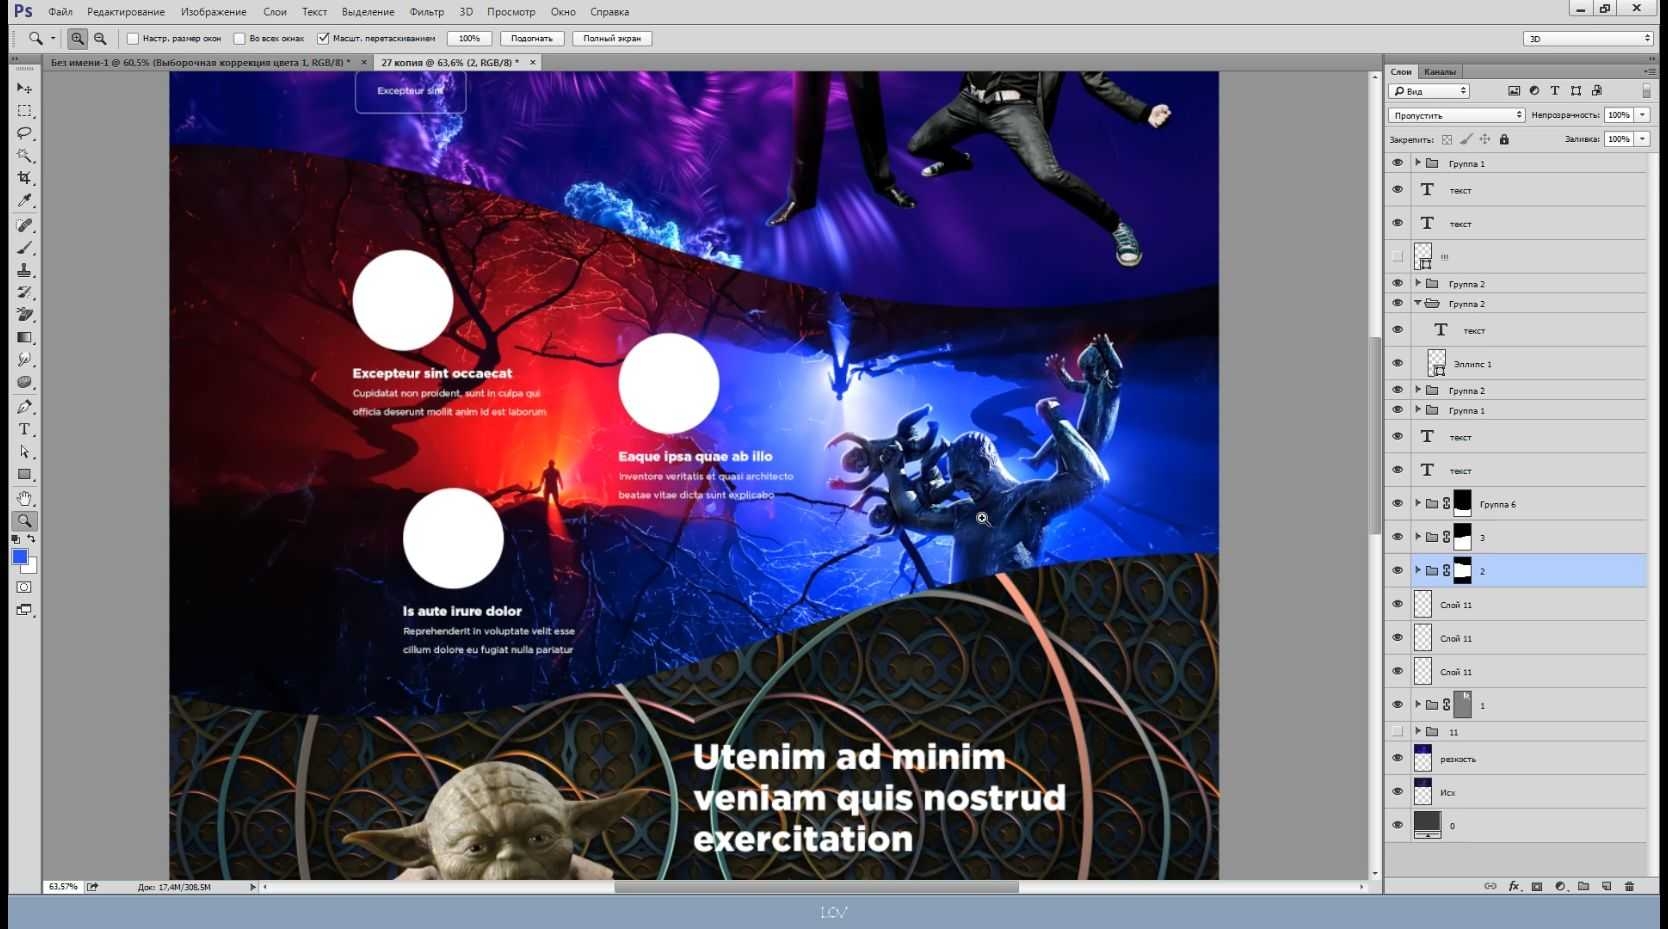Hide the 'Группа 6' group
The height and width of the screenshot is (929, 1668).
1397,503
